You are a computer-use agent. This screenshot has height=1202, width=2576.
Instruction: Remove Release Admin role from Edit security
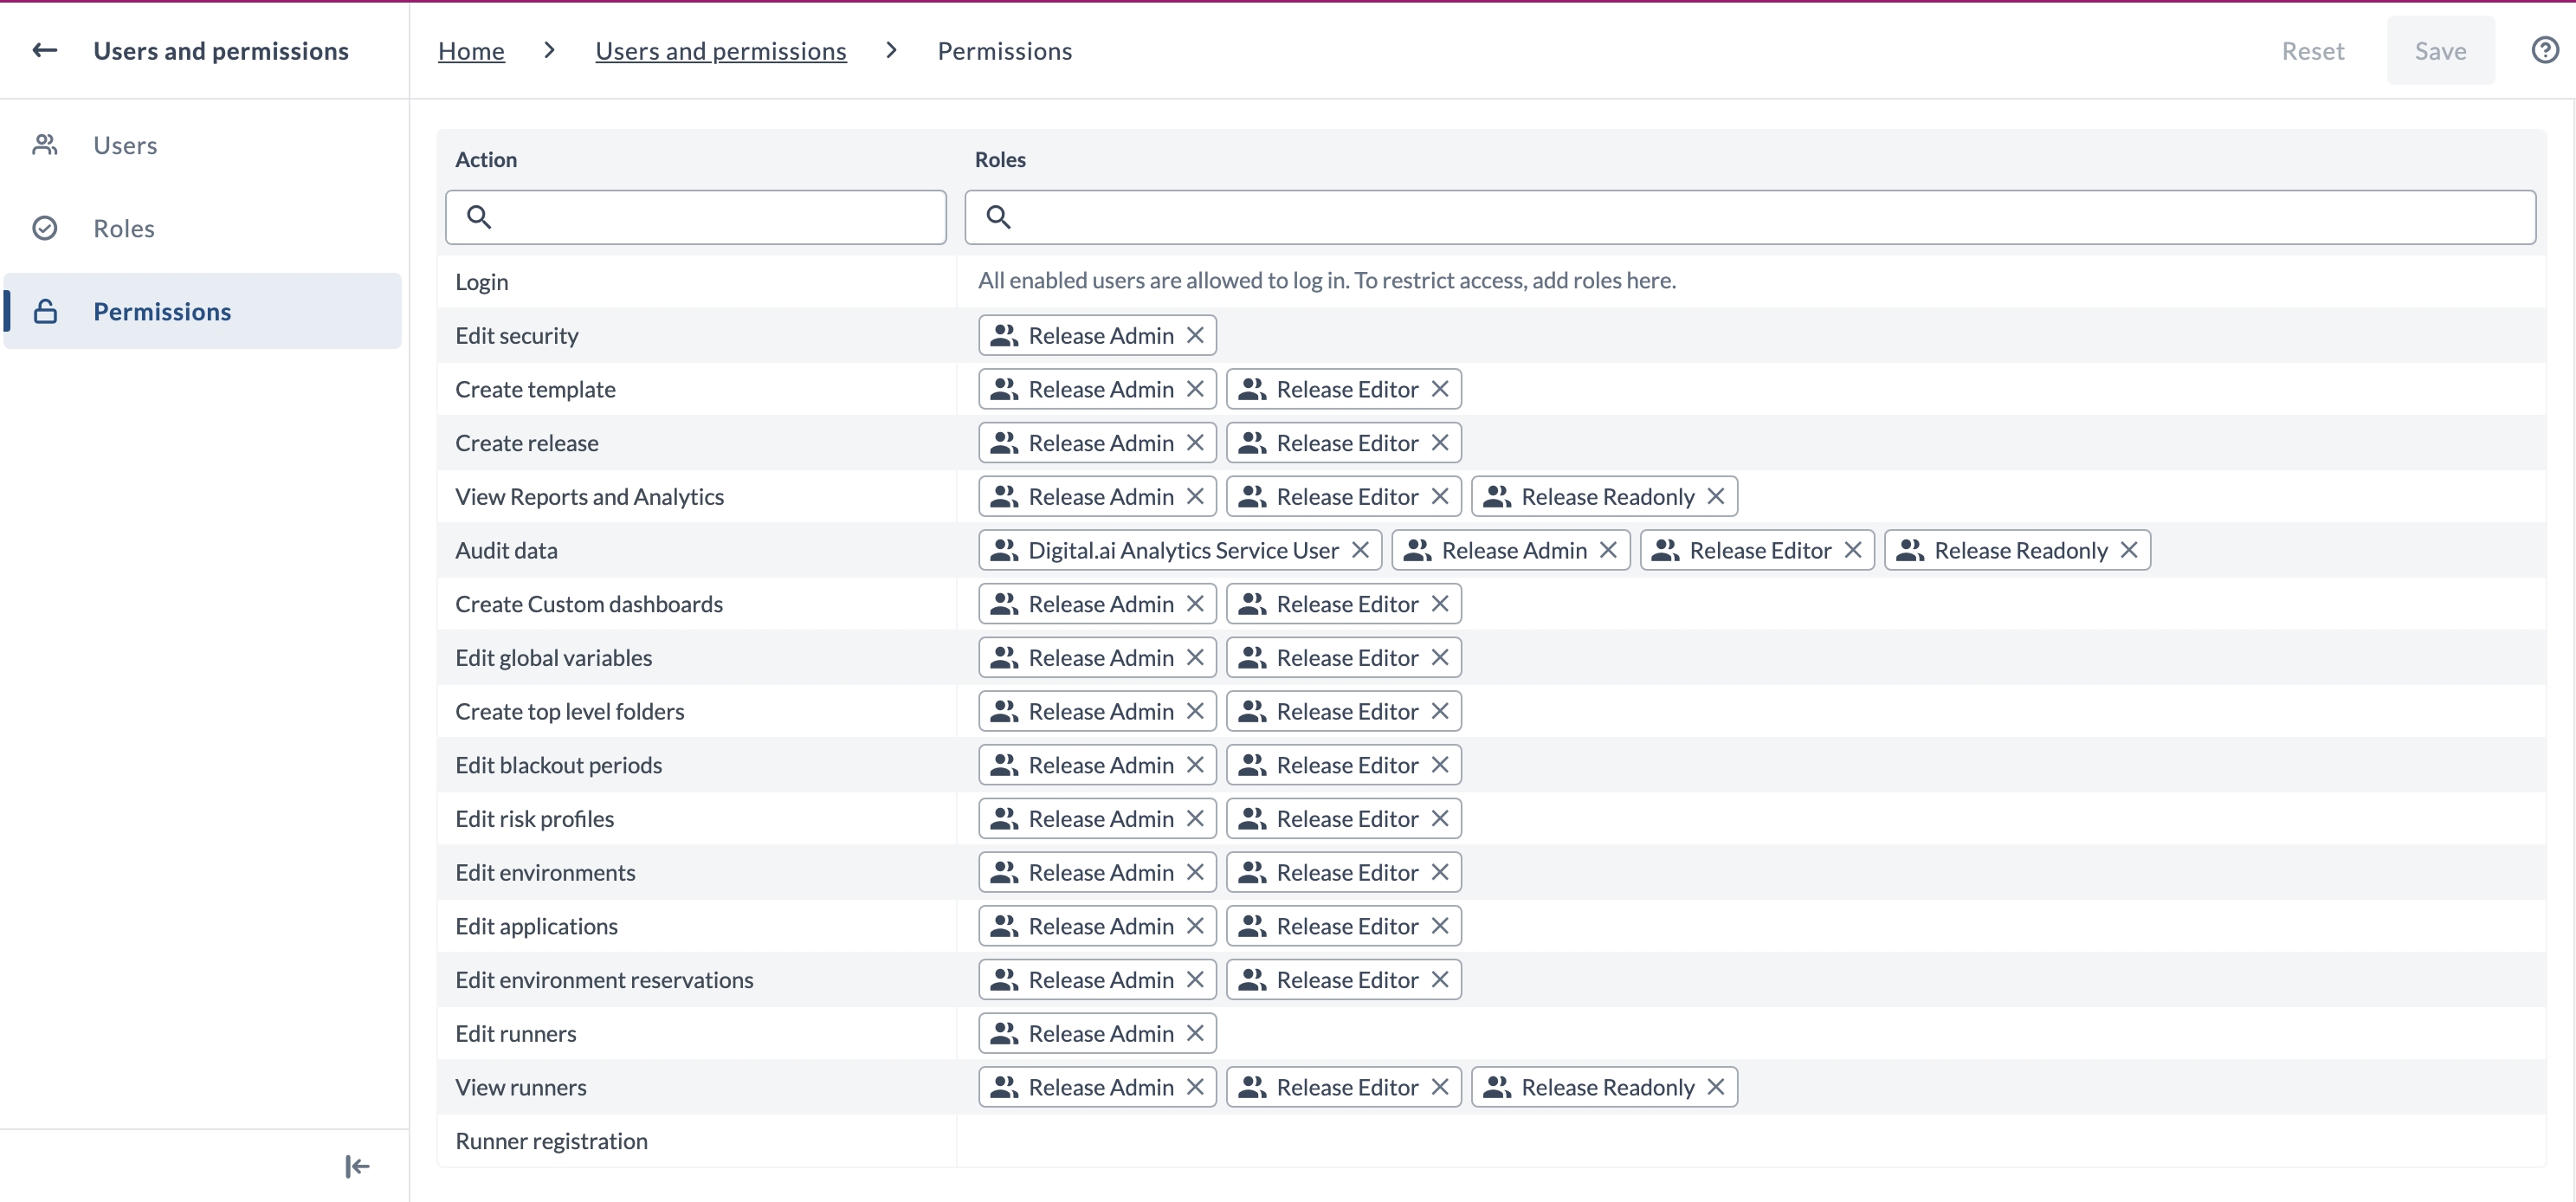1196,335
